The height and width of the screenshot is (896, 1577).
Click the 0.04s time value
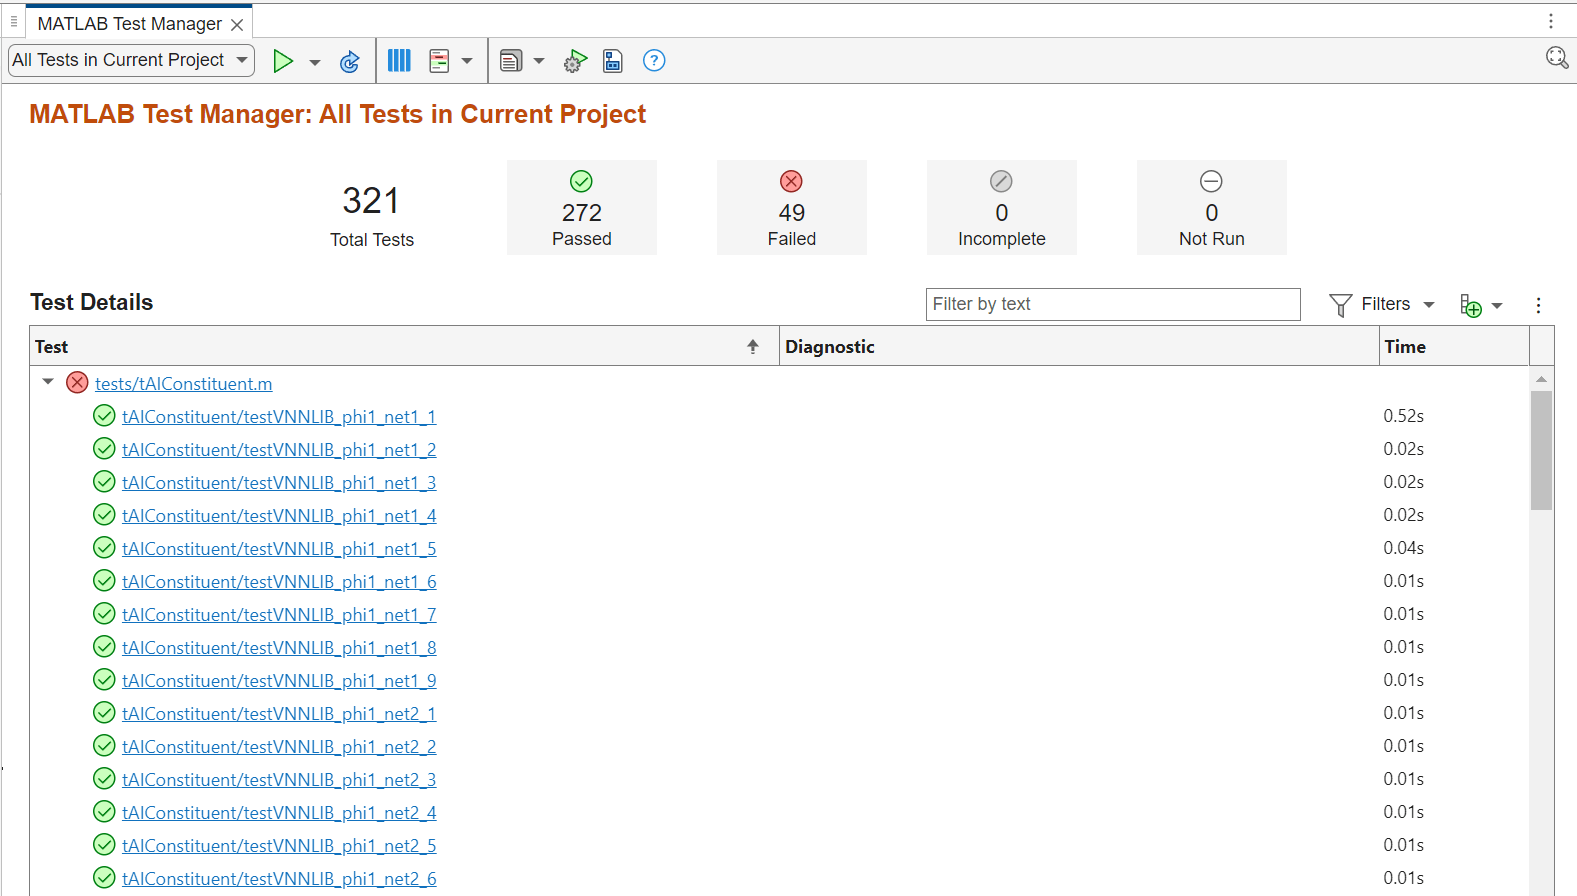coord(1404,548)
